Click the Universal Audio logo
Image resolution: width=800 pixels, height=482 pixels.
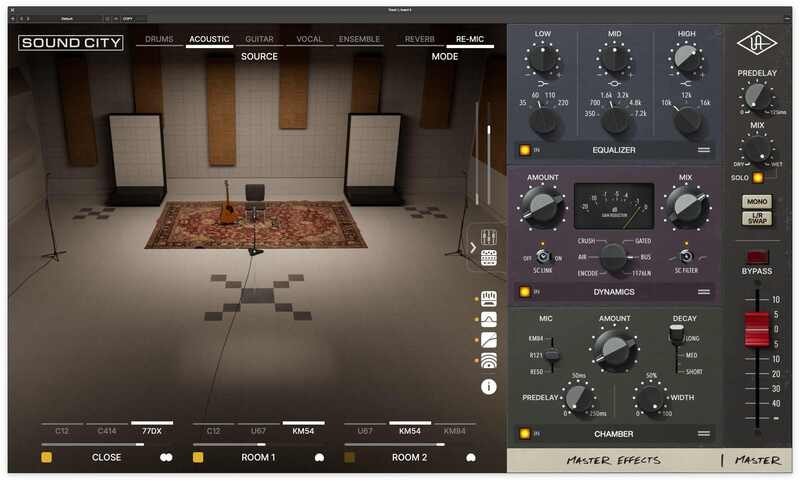(x=755, y=44)
